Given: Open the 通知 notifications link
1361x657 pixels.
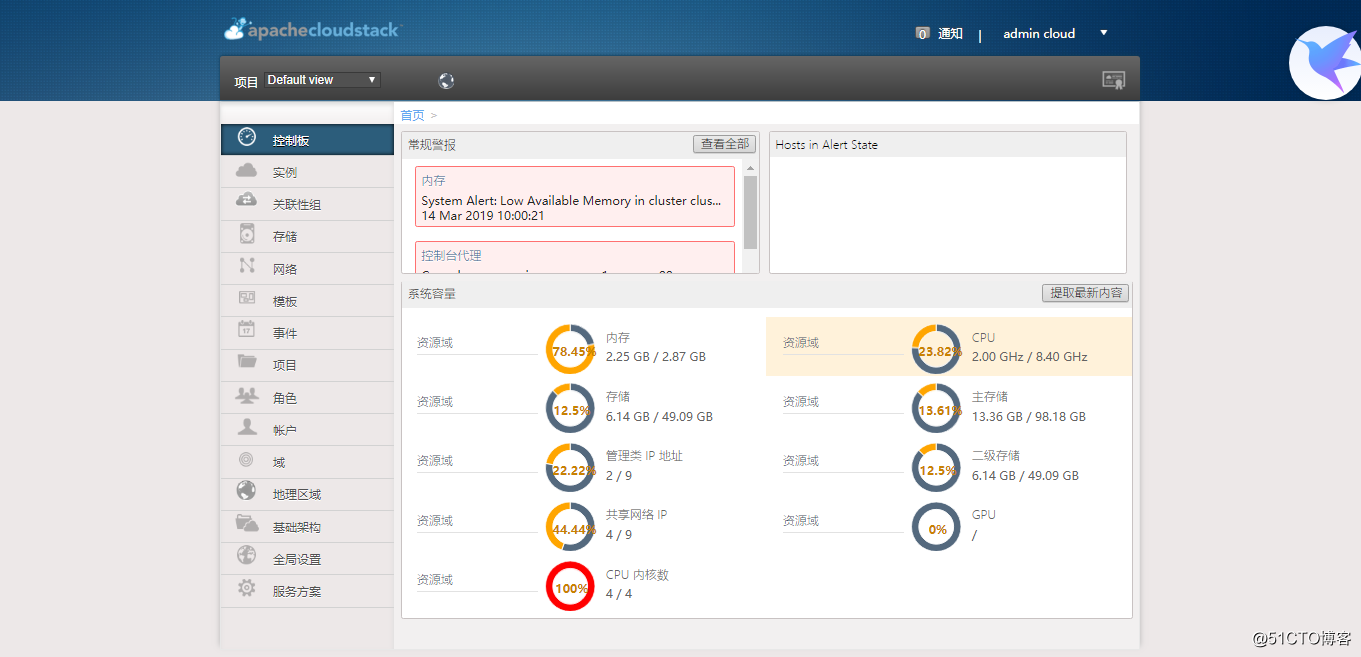Looking at the screenshot, I should [950, 34].
